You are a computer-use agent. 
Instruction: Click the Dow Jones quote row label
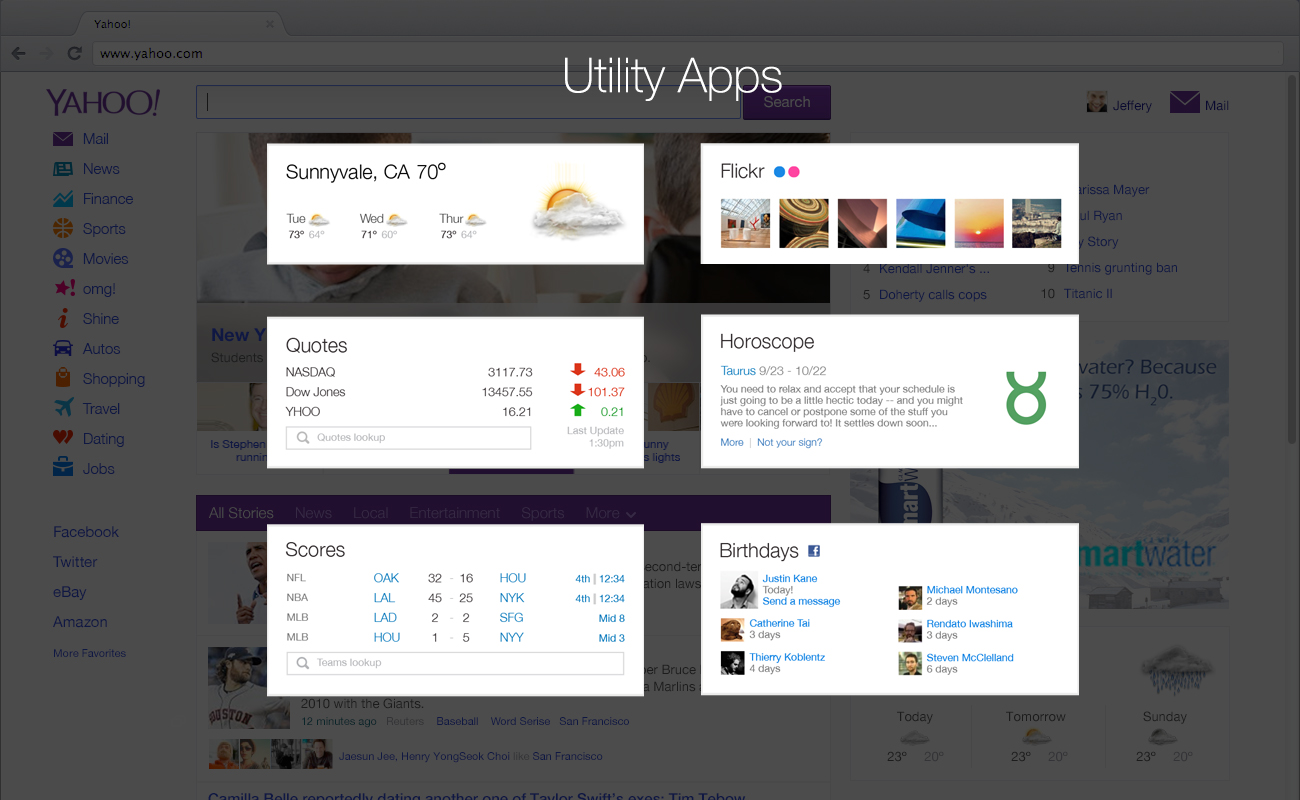click(x=317, y=392)
